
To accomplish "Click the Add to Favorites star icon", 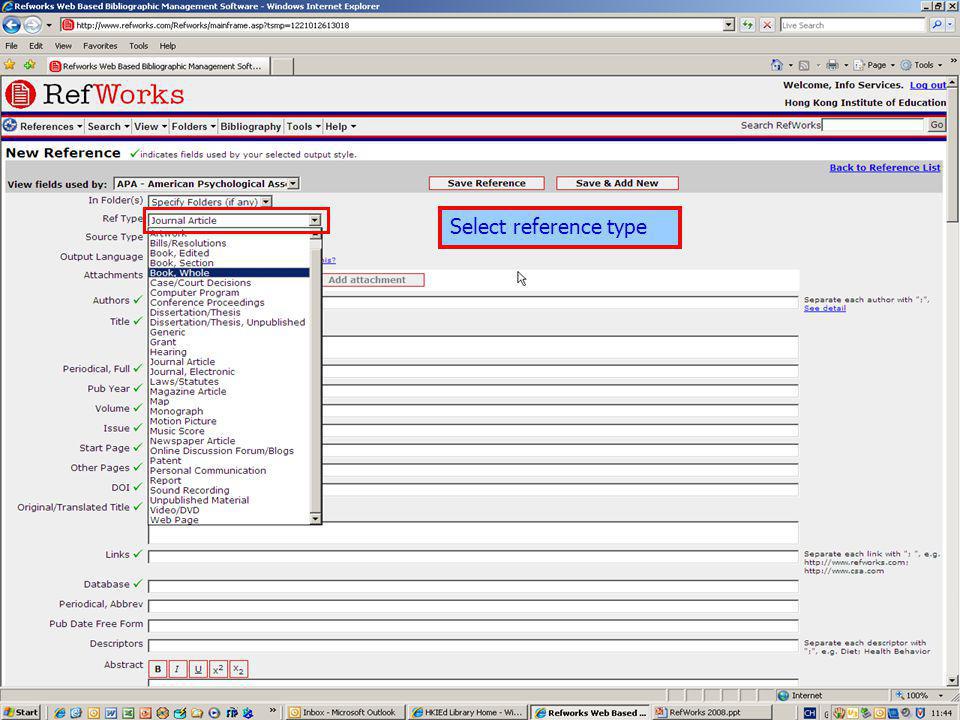I will click(x=29, y=65).
